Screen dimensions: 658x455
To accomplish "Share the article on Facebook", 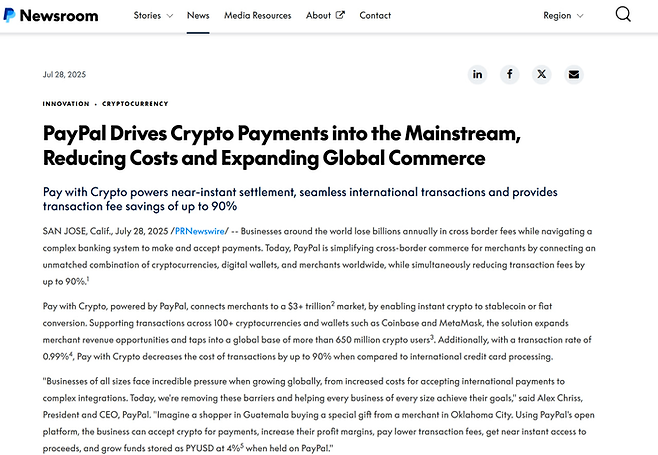I will click(509, 74).
